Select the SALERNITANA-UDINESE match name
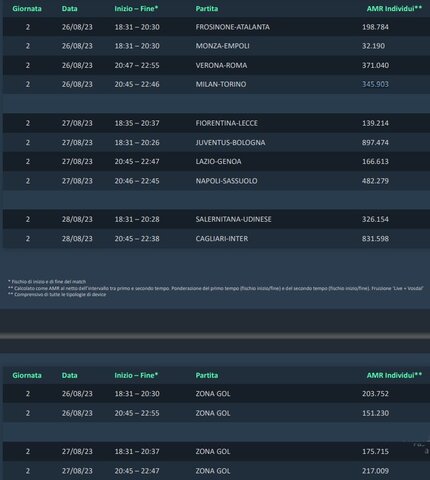The height and width of the screenshot is (480, 430). point(233,219)
